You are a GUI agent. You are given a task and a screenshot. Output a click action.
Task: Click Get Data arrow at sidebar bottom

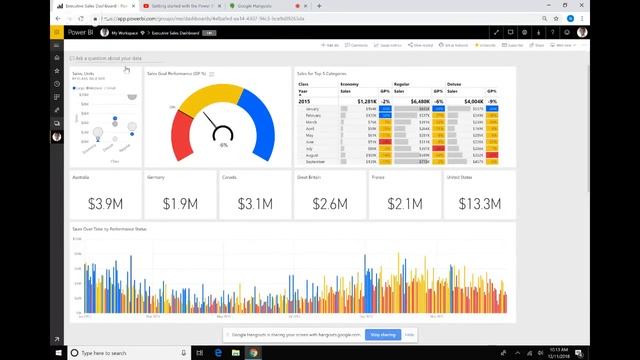pyautogui.click(x=57, y=339)
